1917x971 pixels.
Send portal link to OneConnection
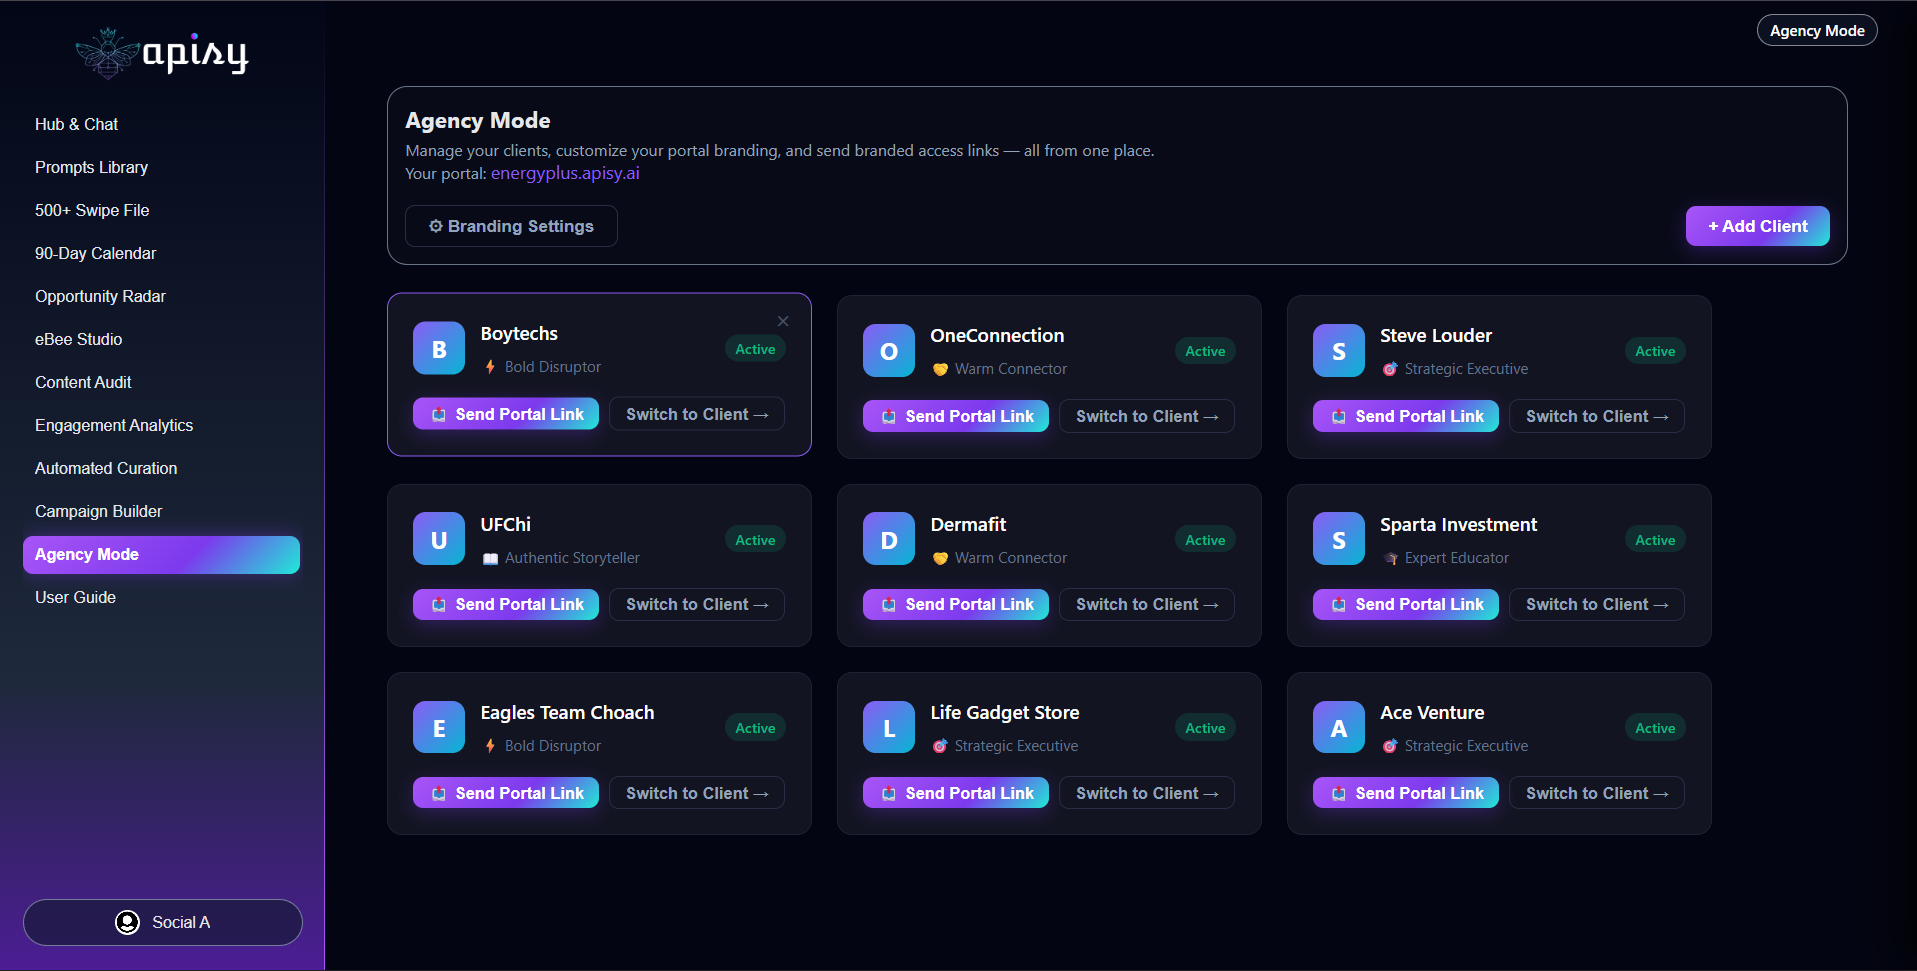[956, 416]
